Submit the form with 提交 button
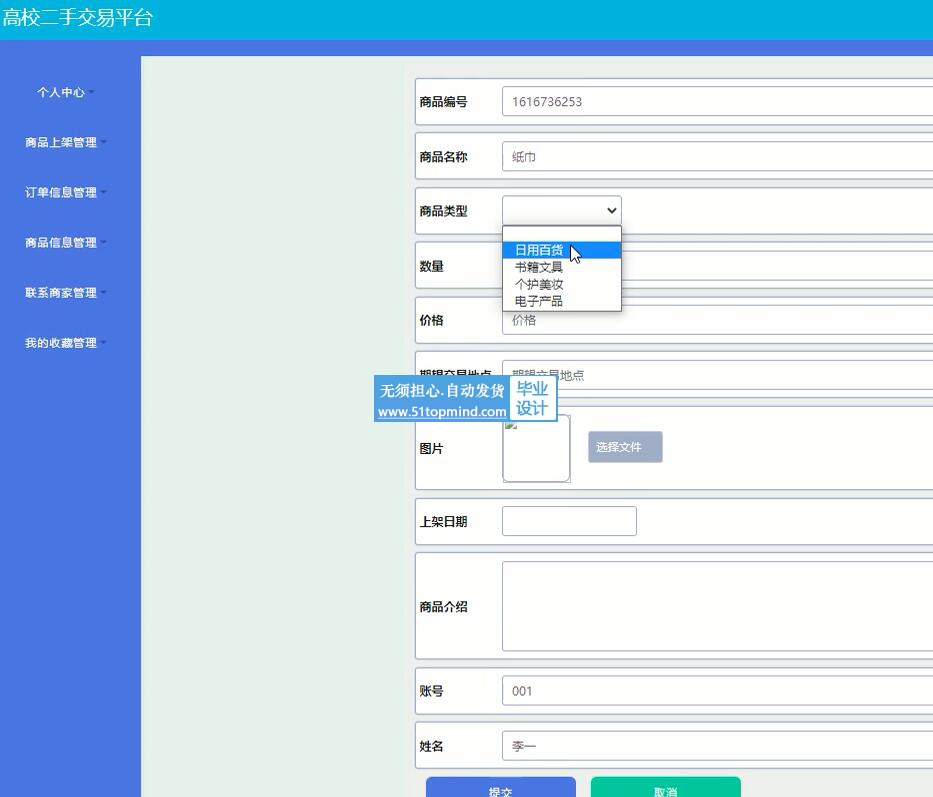933x797 pixels. click(x=500, y=788)
